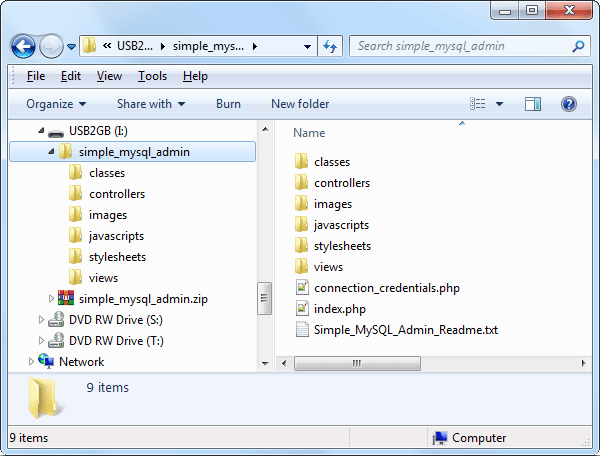Screen dimensions: 600x456
Task: Click file list scroll left arrow
Action: (x=284, y=363)
